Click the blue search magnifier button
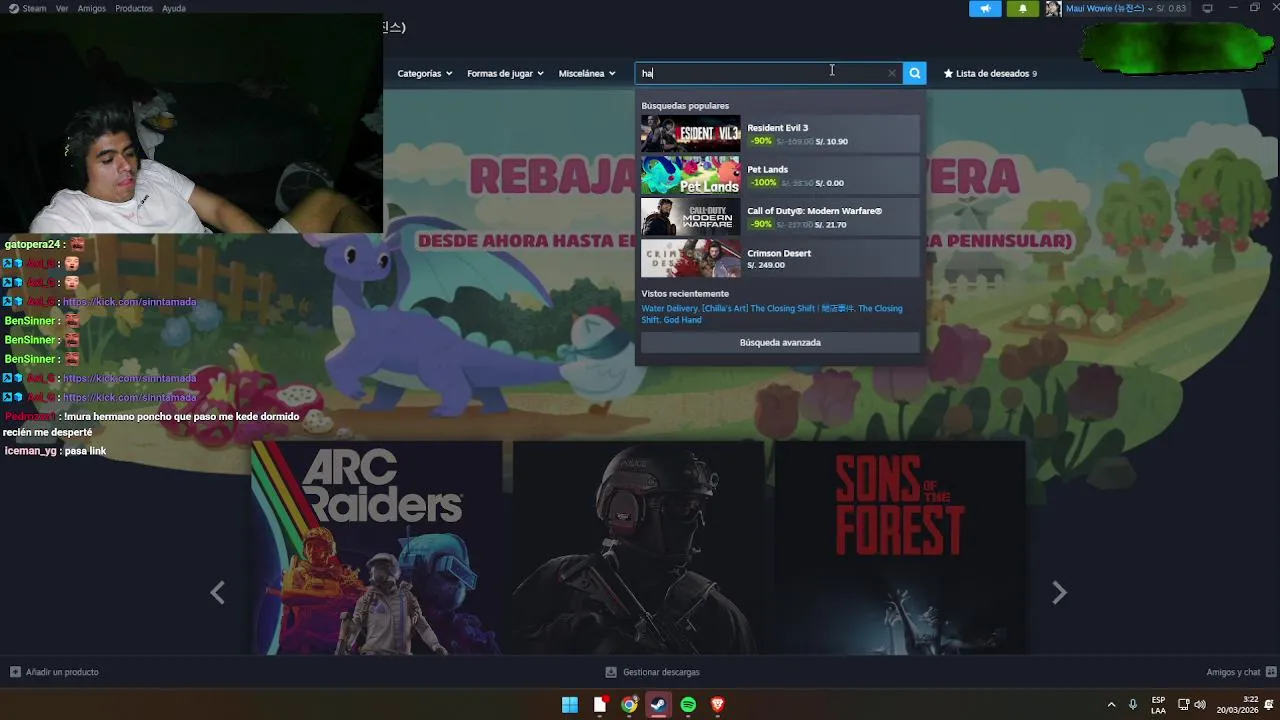 tap(914, 73)
